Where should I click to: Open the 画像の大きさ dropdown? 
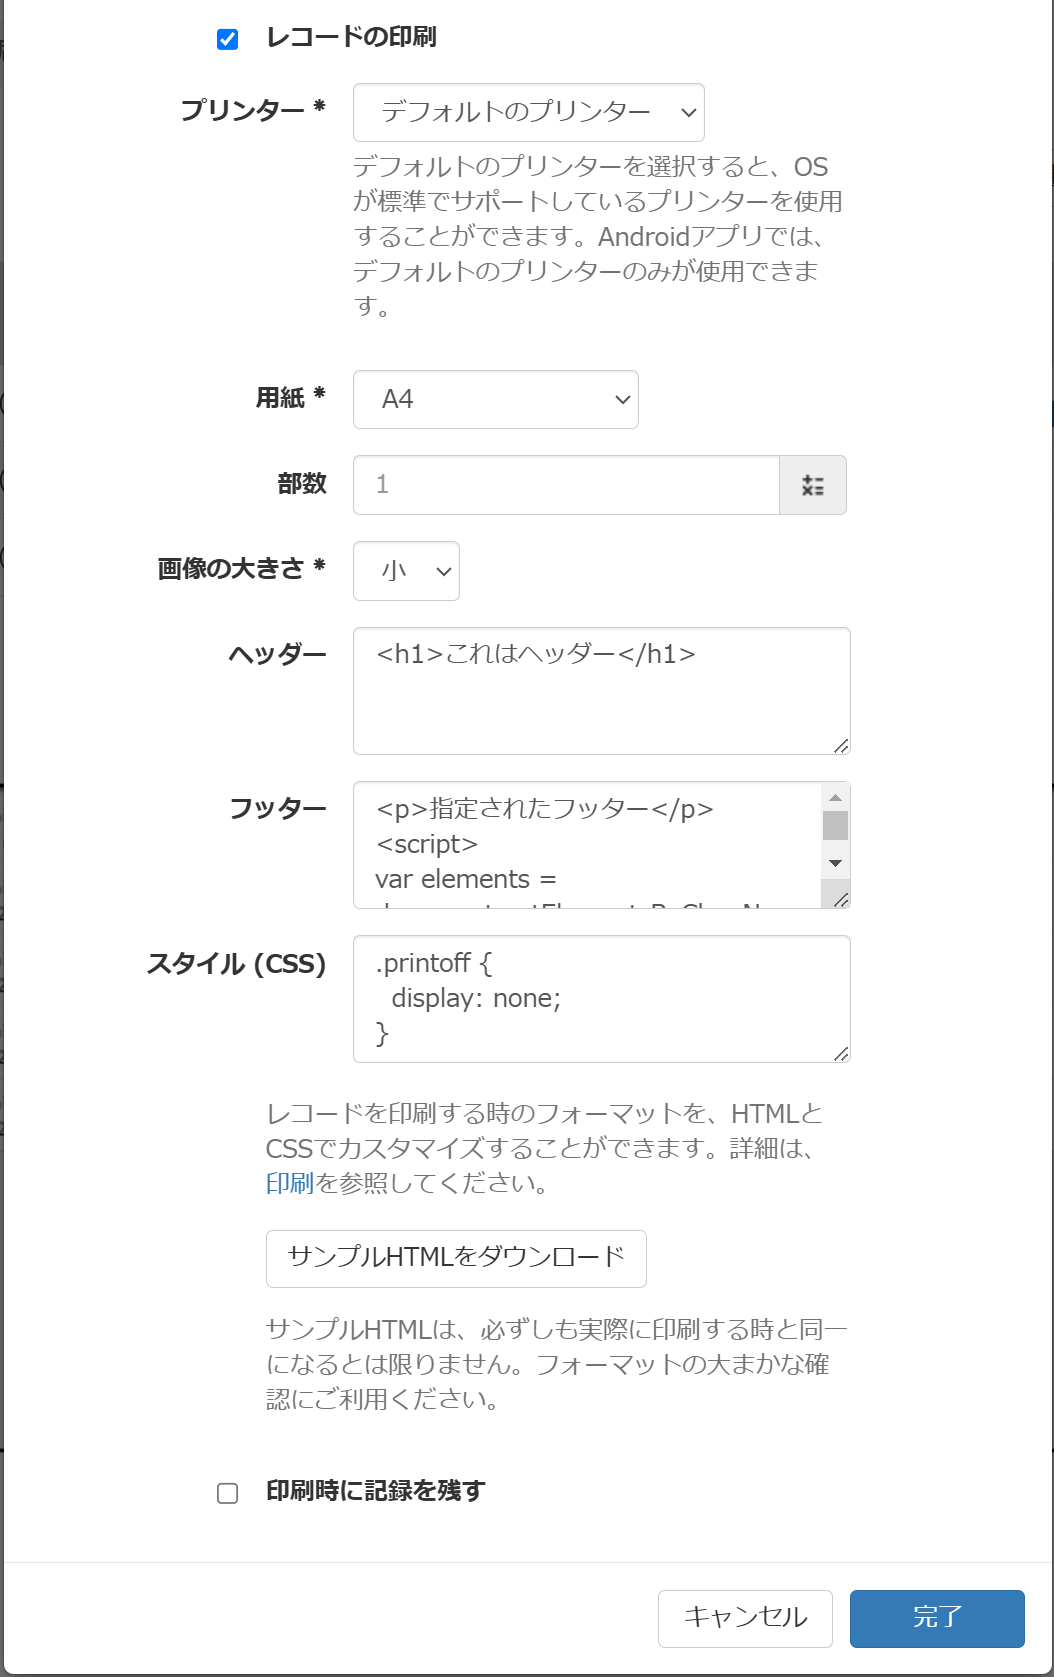(x=406, y=571)
